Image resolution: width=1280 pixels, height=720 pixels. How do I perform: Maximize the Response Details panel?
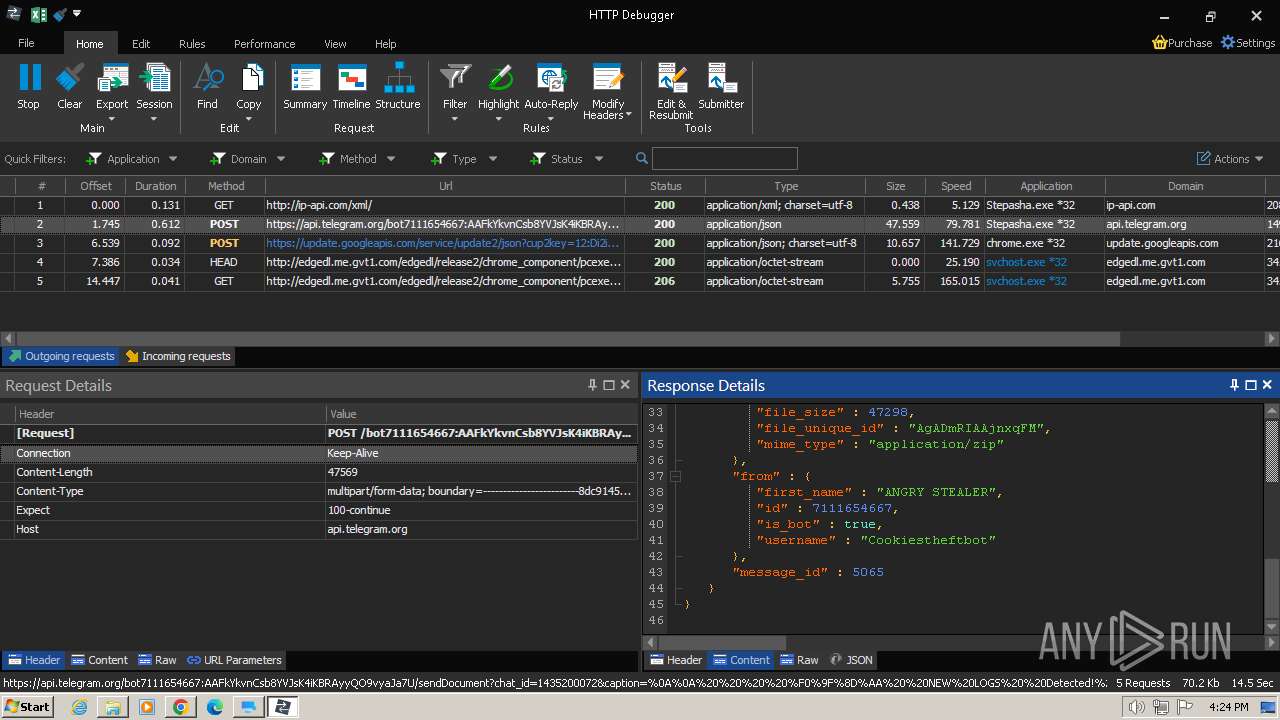1250,385
